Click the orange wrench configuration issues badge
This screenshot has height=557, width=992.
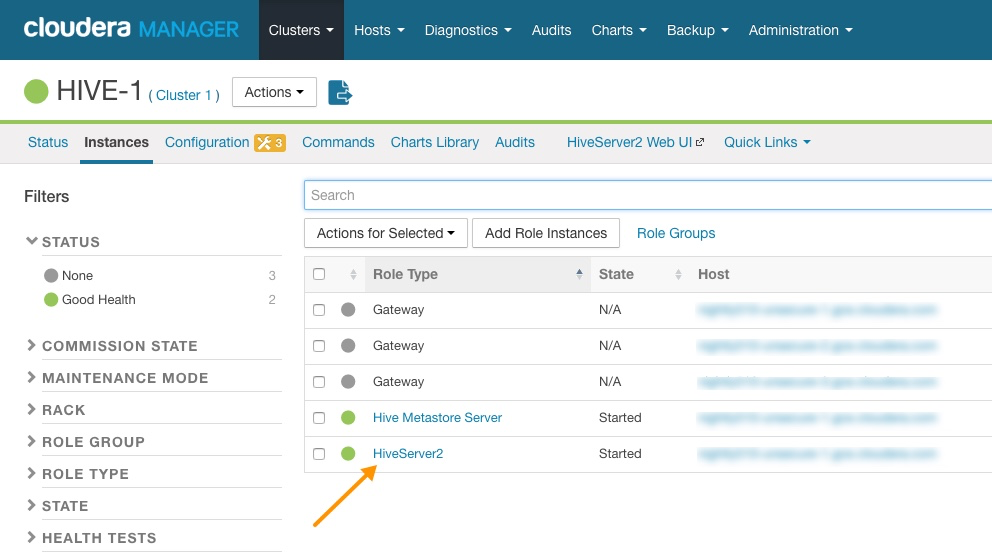[270, 143]
